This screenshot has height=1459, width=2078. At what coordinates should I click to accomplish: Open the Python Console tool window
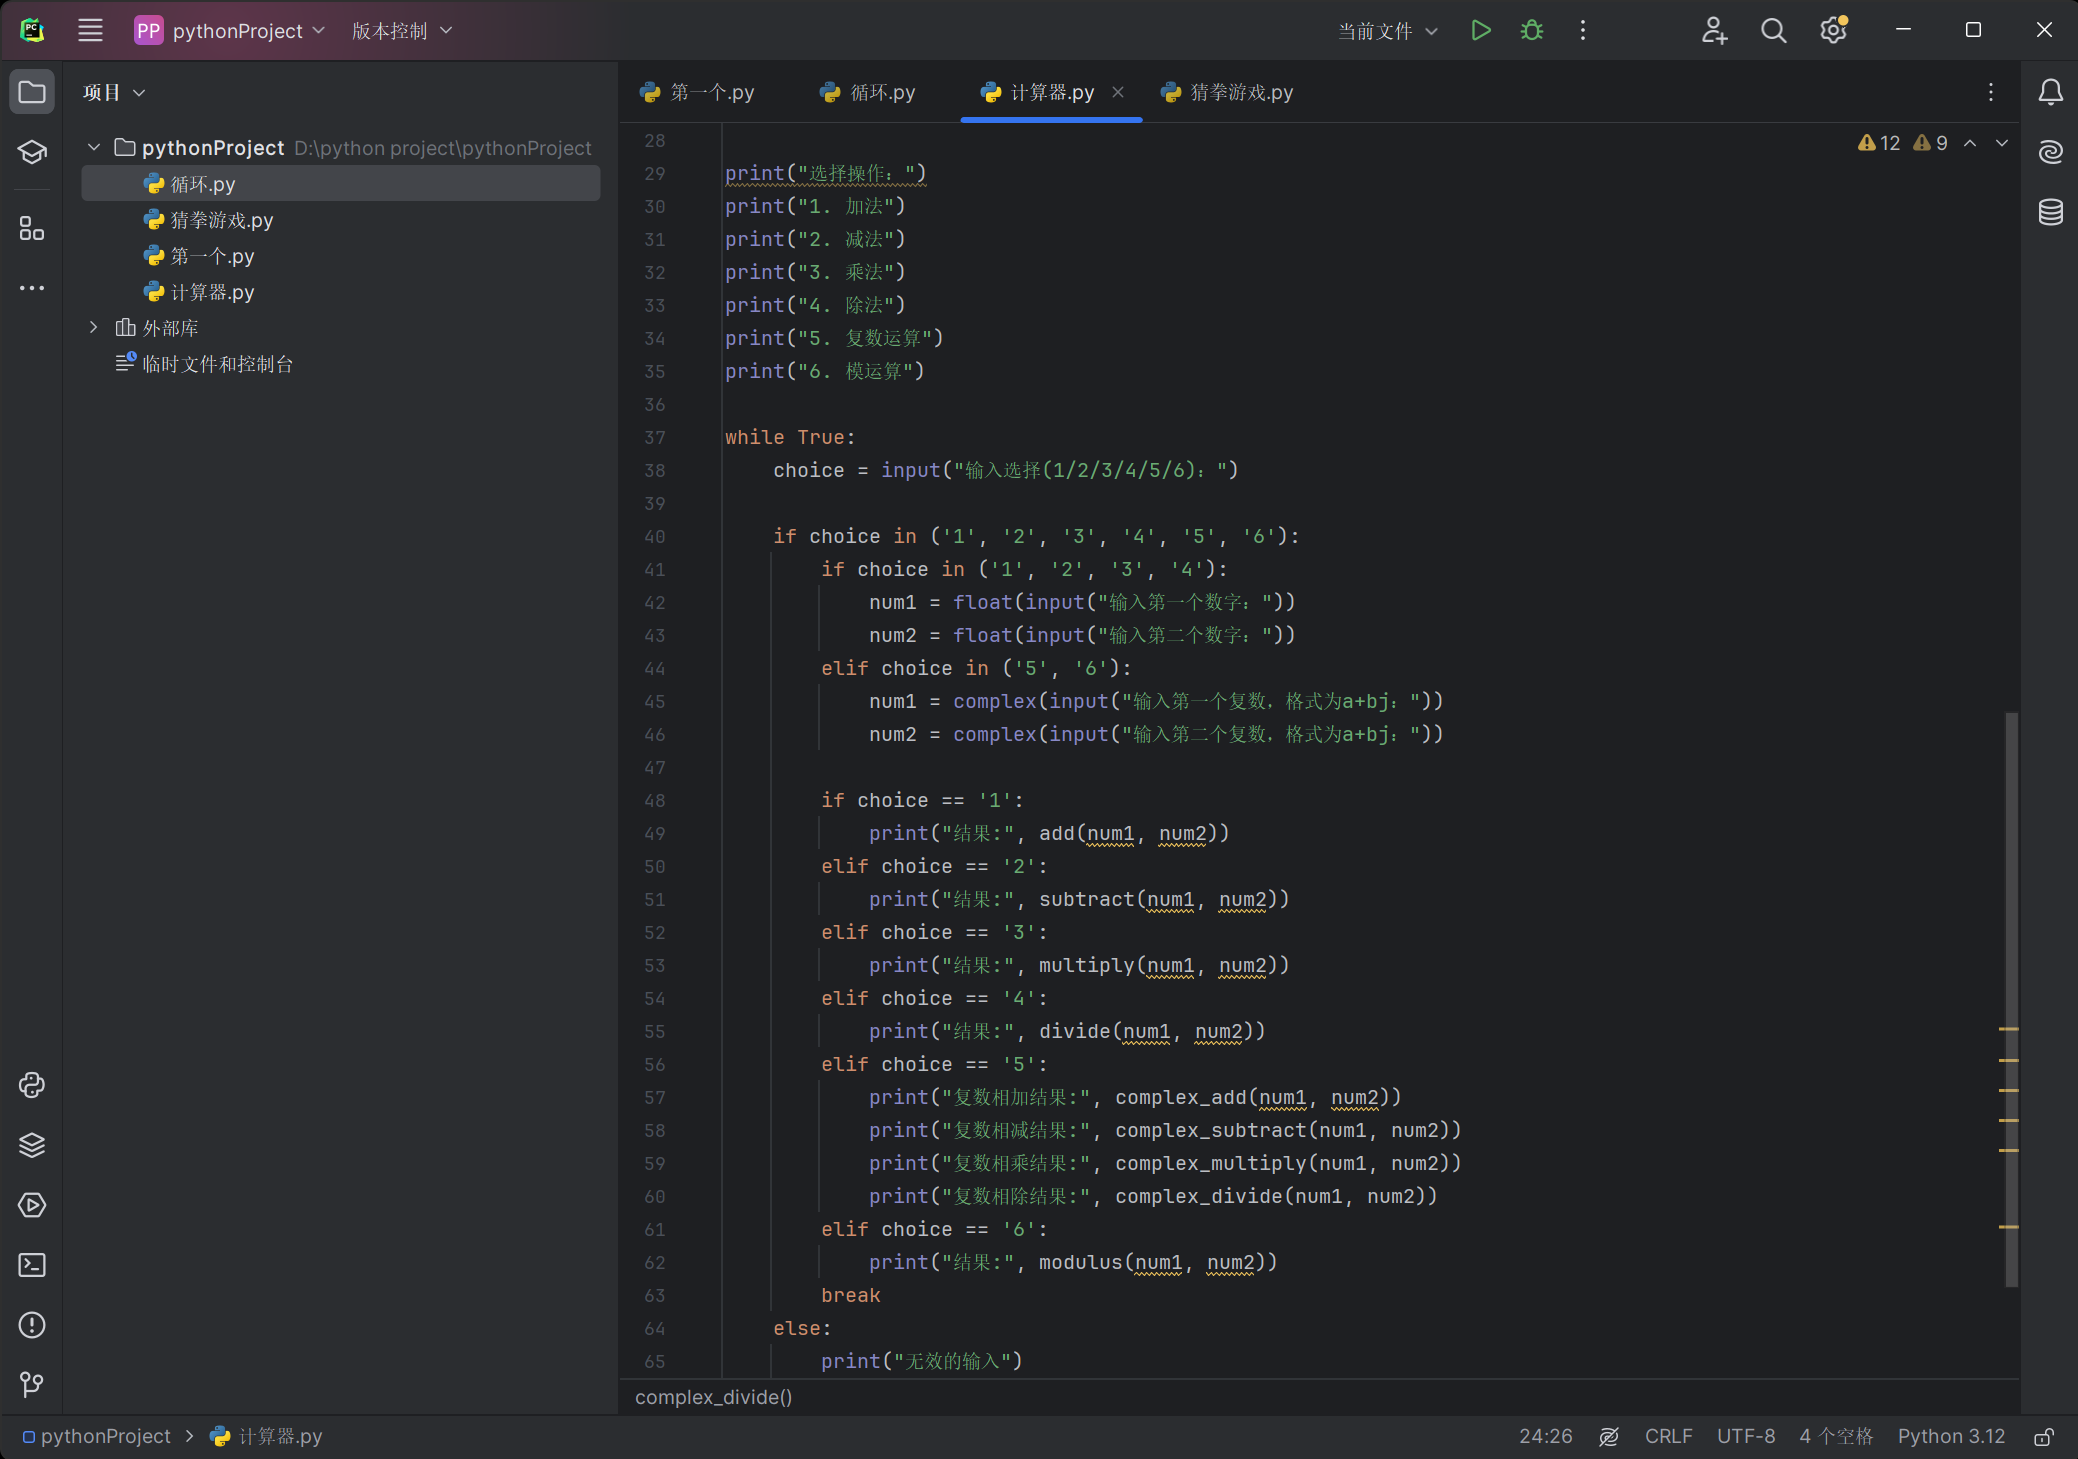(32, 1085)
